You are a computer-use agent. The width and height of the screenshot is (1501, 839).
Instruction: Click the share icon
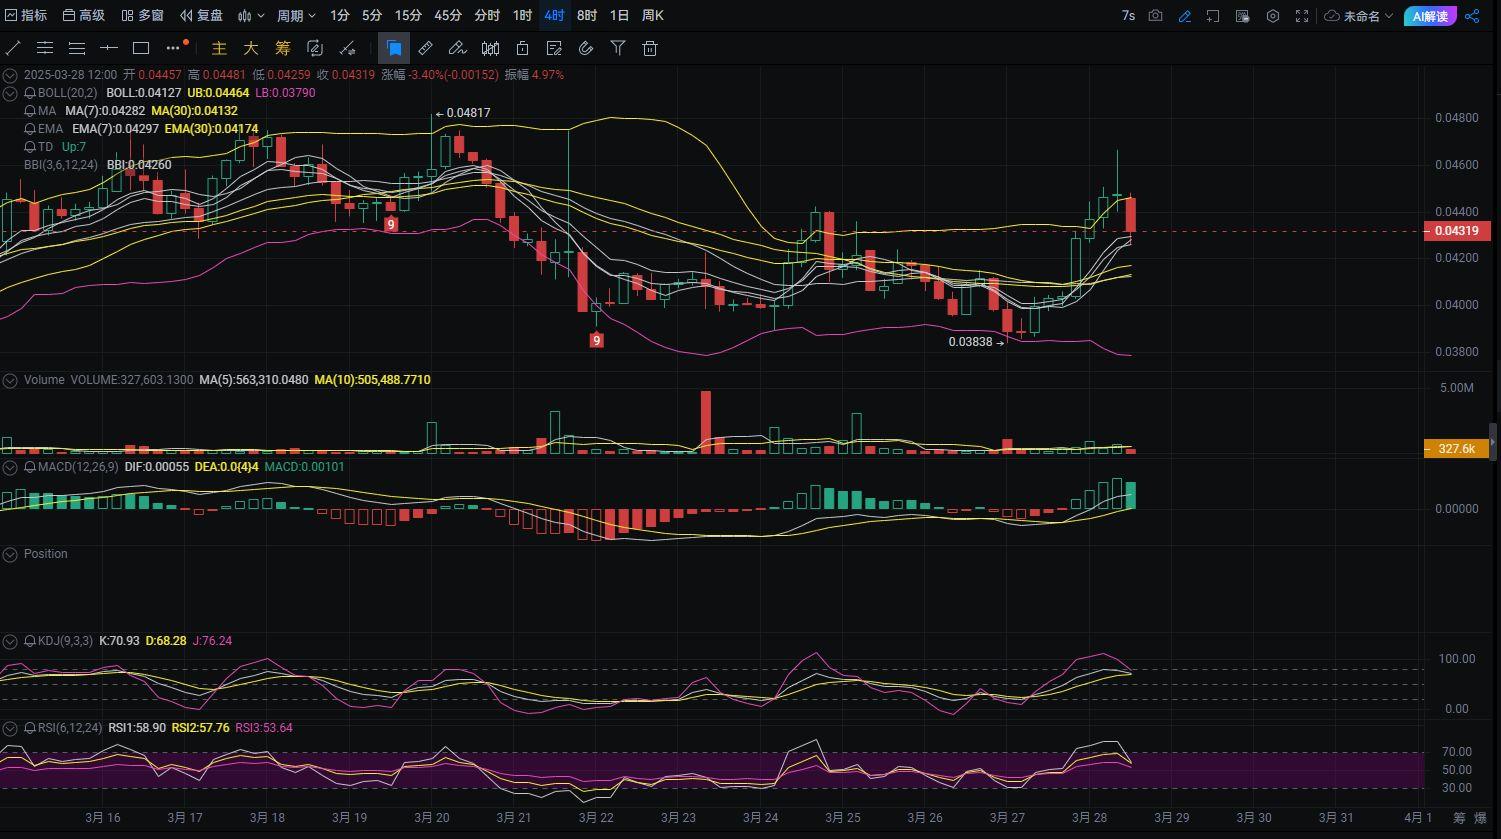pyautogui.click(x=1472, y=16)
